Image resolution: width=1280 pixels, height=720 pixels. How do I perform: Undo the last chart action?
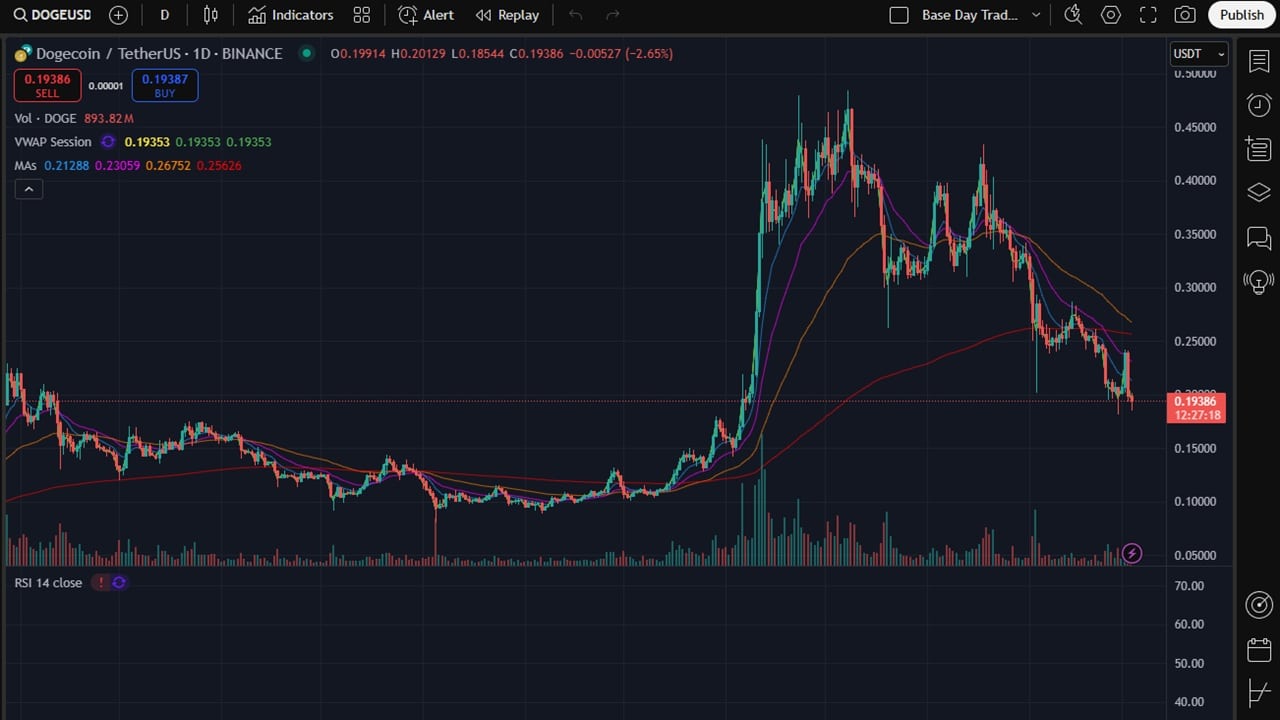click(x=575, y=15)
